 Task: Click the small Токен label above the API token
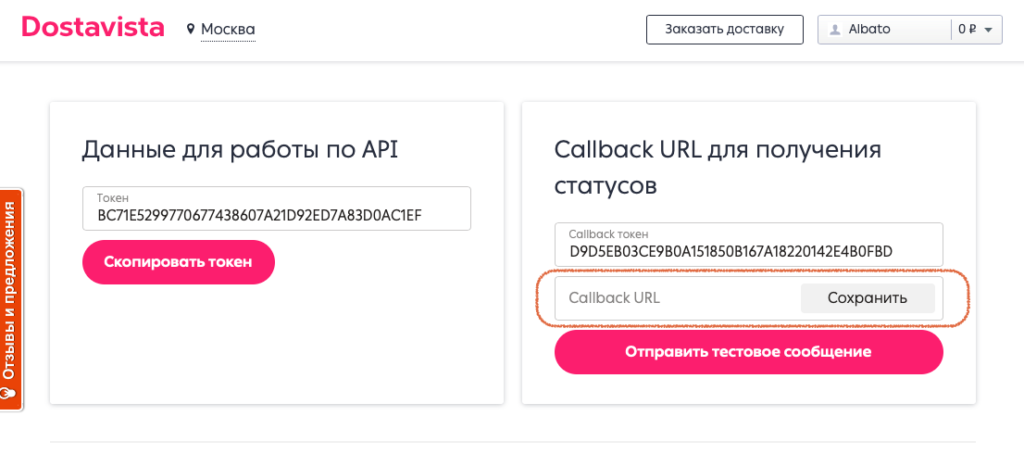coord(112,198)
